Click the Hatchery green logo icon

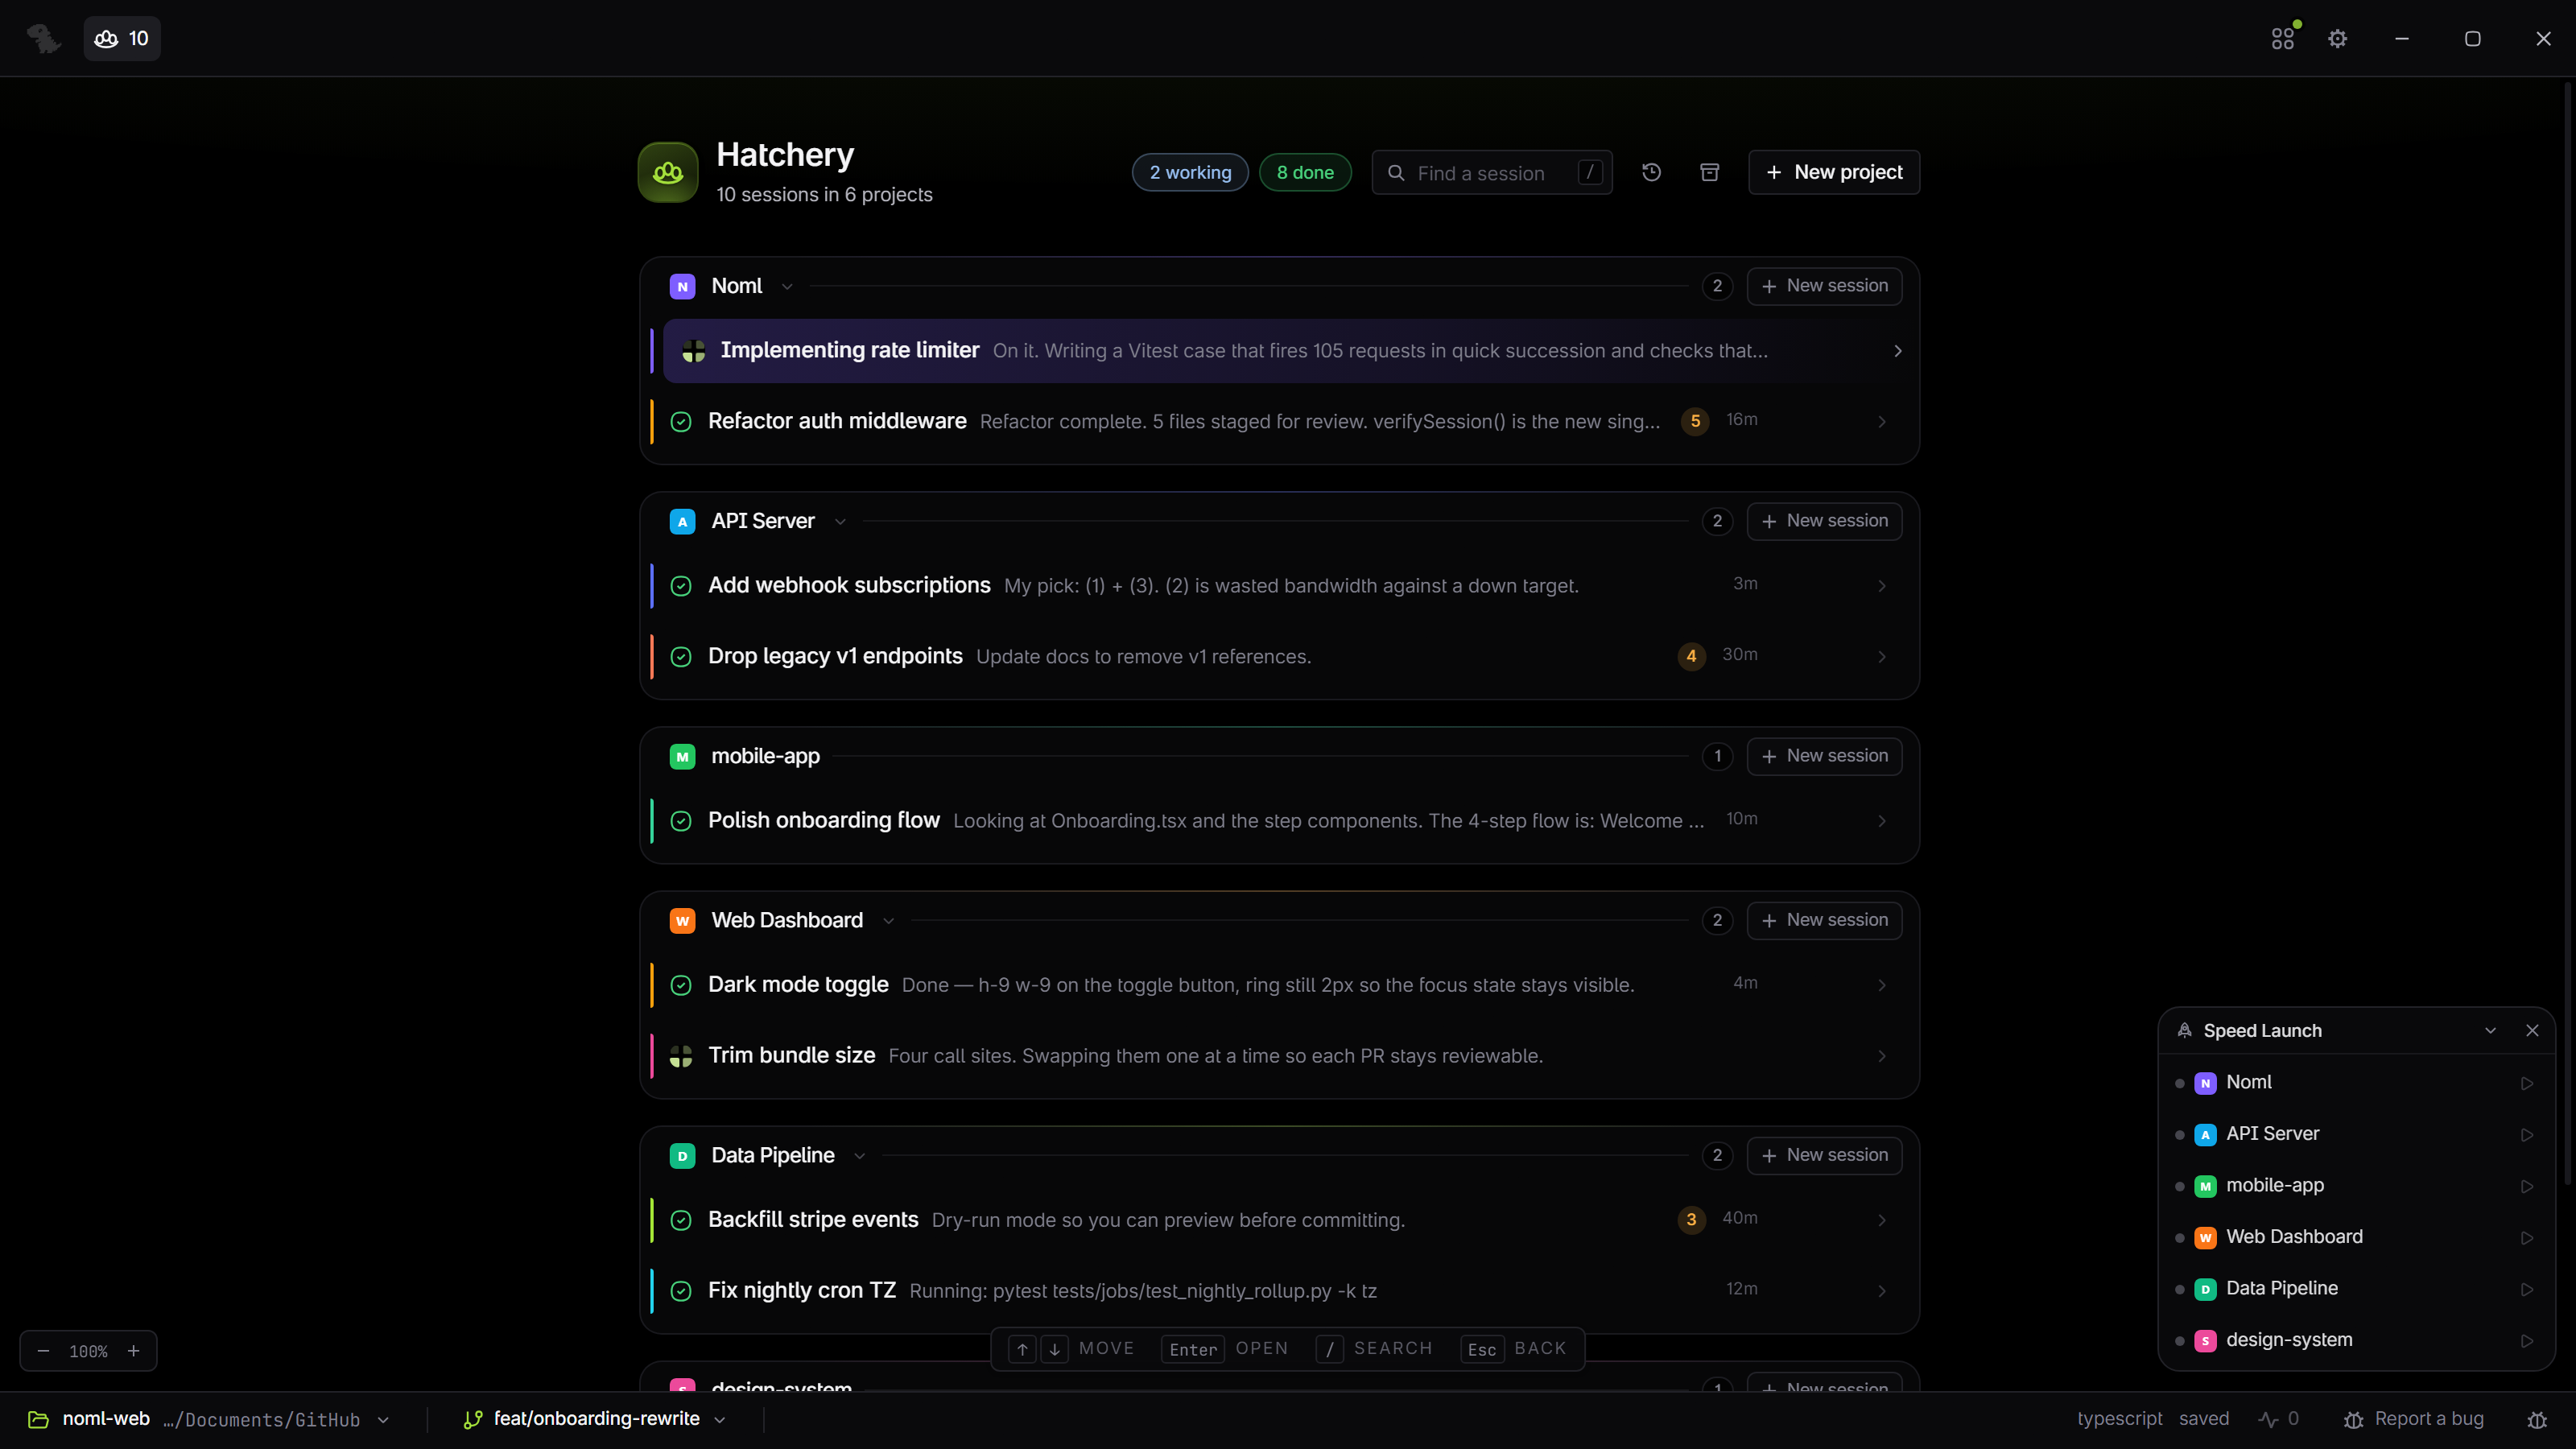click(x=668, y=172)
